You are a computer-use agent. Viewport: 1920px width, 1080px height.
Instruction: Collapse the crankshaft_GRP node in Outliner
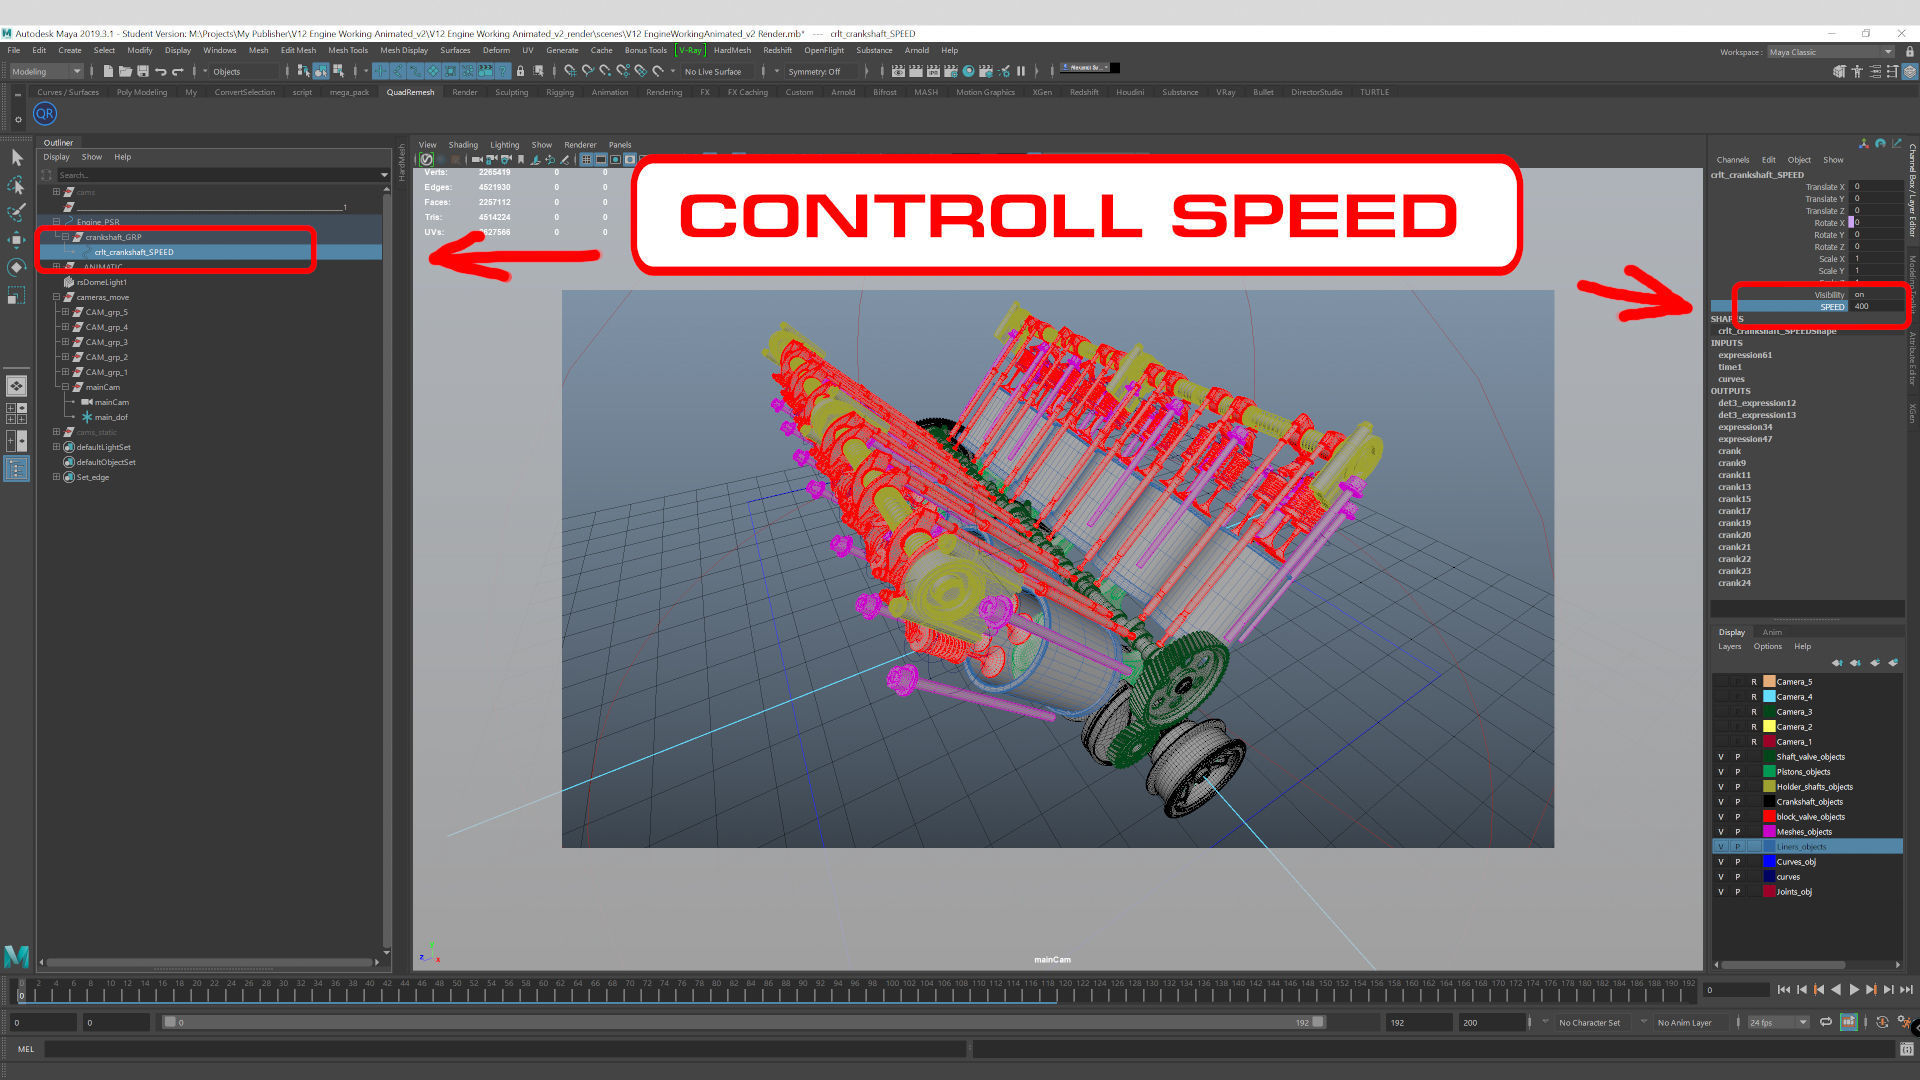point(66,237)
